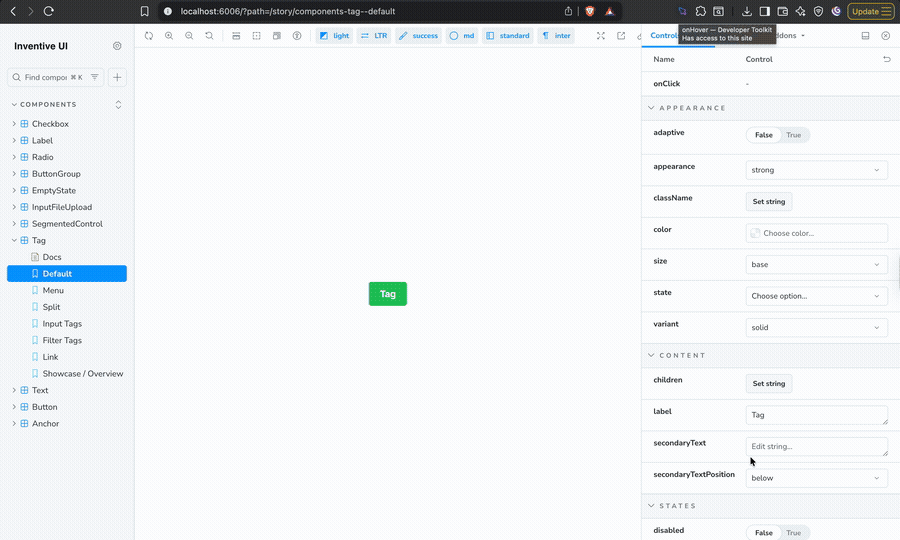The image size is (900, 540).
Task: Focus the Find components search box
Action: (55, 77)
